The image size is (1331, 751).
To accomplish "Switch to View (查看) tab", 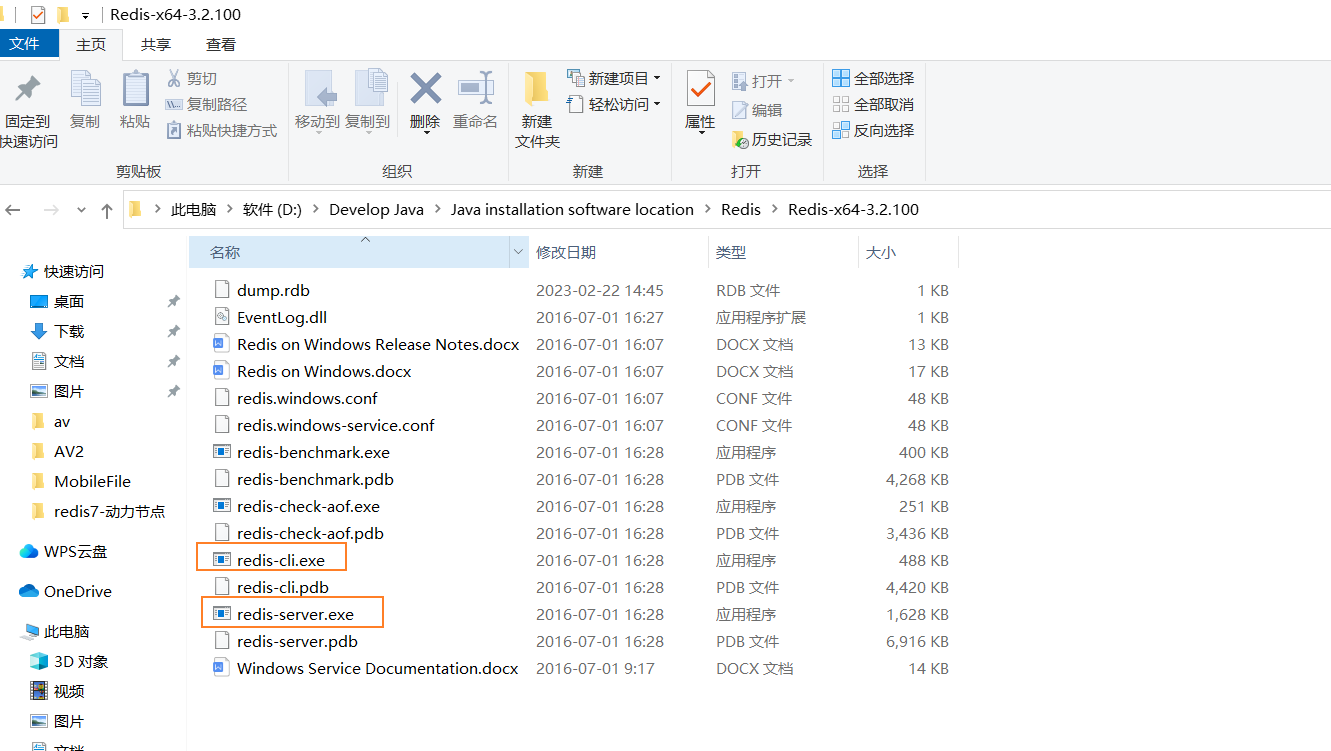I will tap(221, 44).
